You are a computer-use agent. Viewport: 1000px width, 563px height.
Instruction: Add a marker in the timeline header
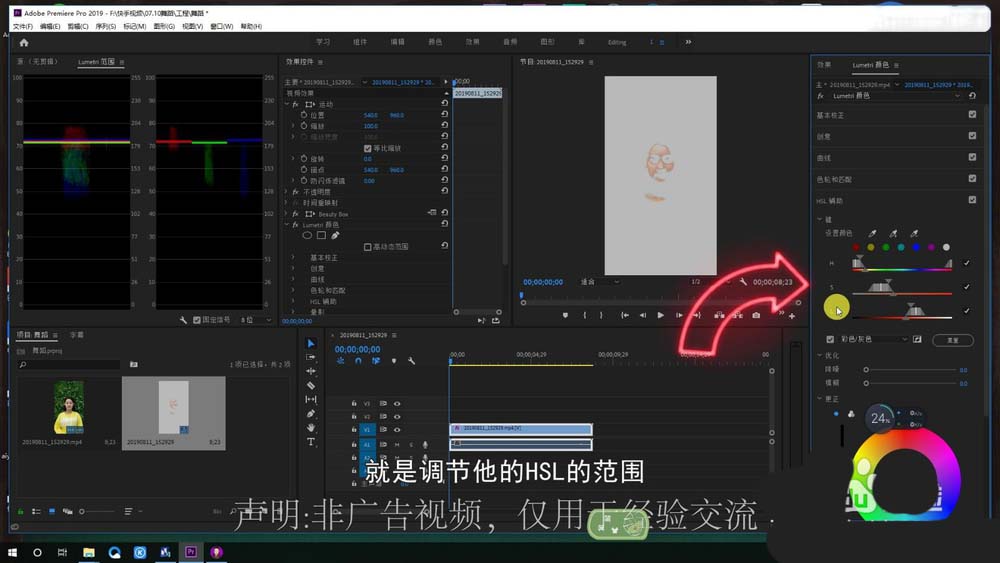coord(393,361)
